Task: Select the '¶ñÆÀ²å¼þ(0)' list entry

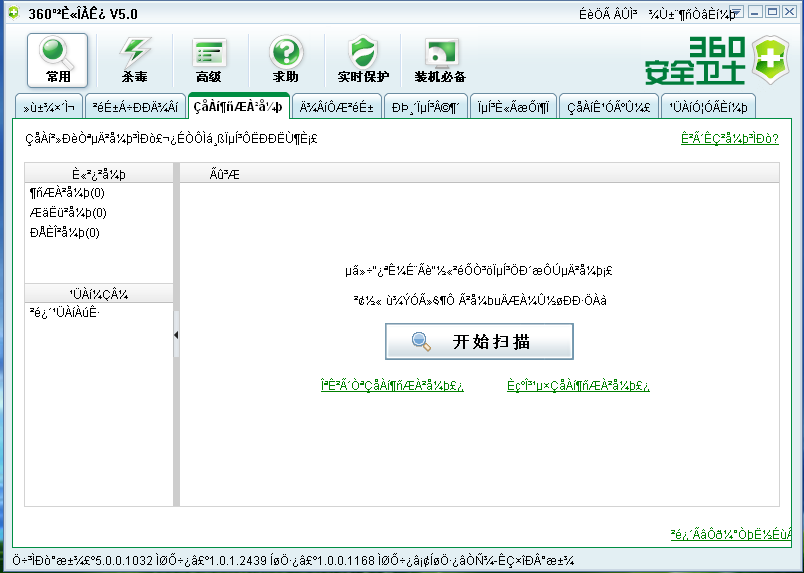Action: (x=67, y=193)
